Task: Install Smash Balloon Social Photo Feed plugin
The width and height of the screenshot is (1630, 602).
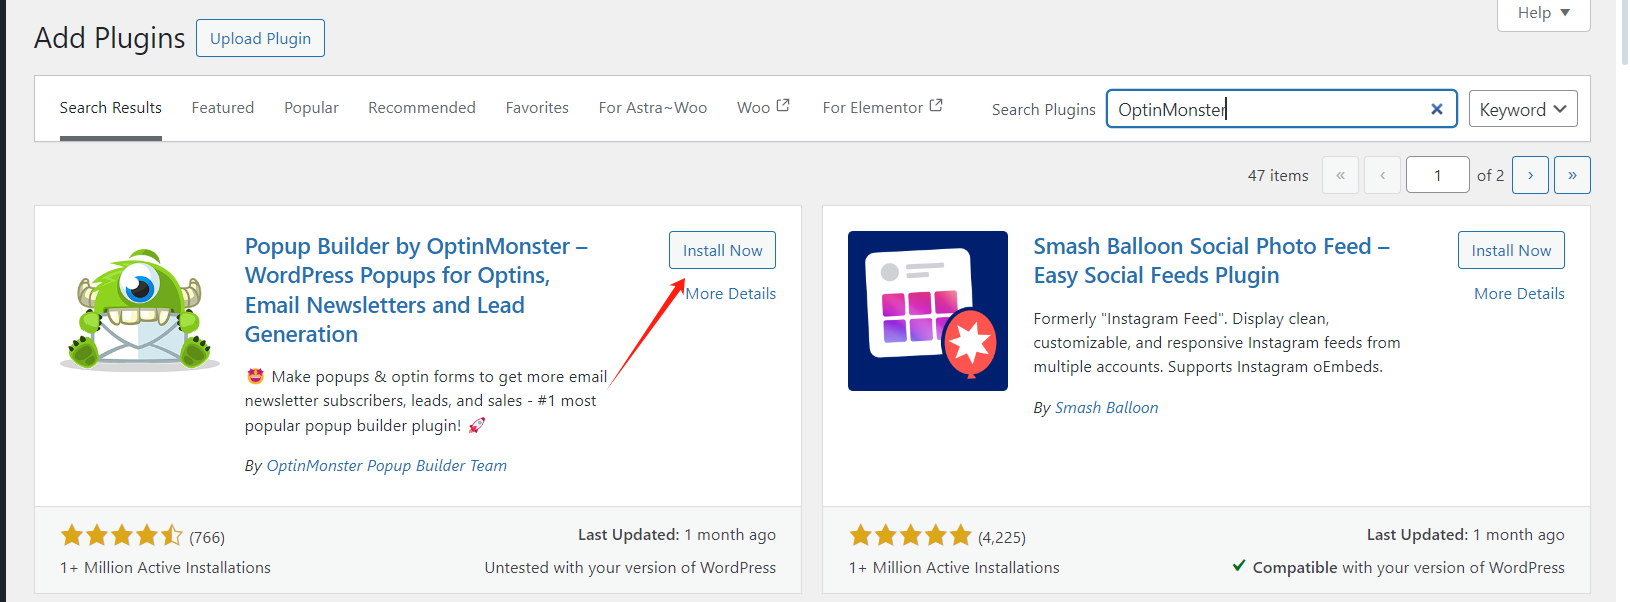Action: pos(1511,250)
